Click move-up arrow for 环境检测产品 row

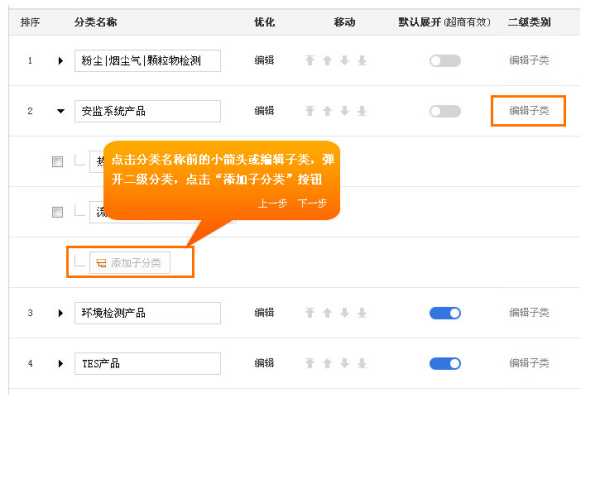327,313
